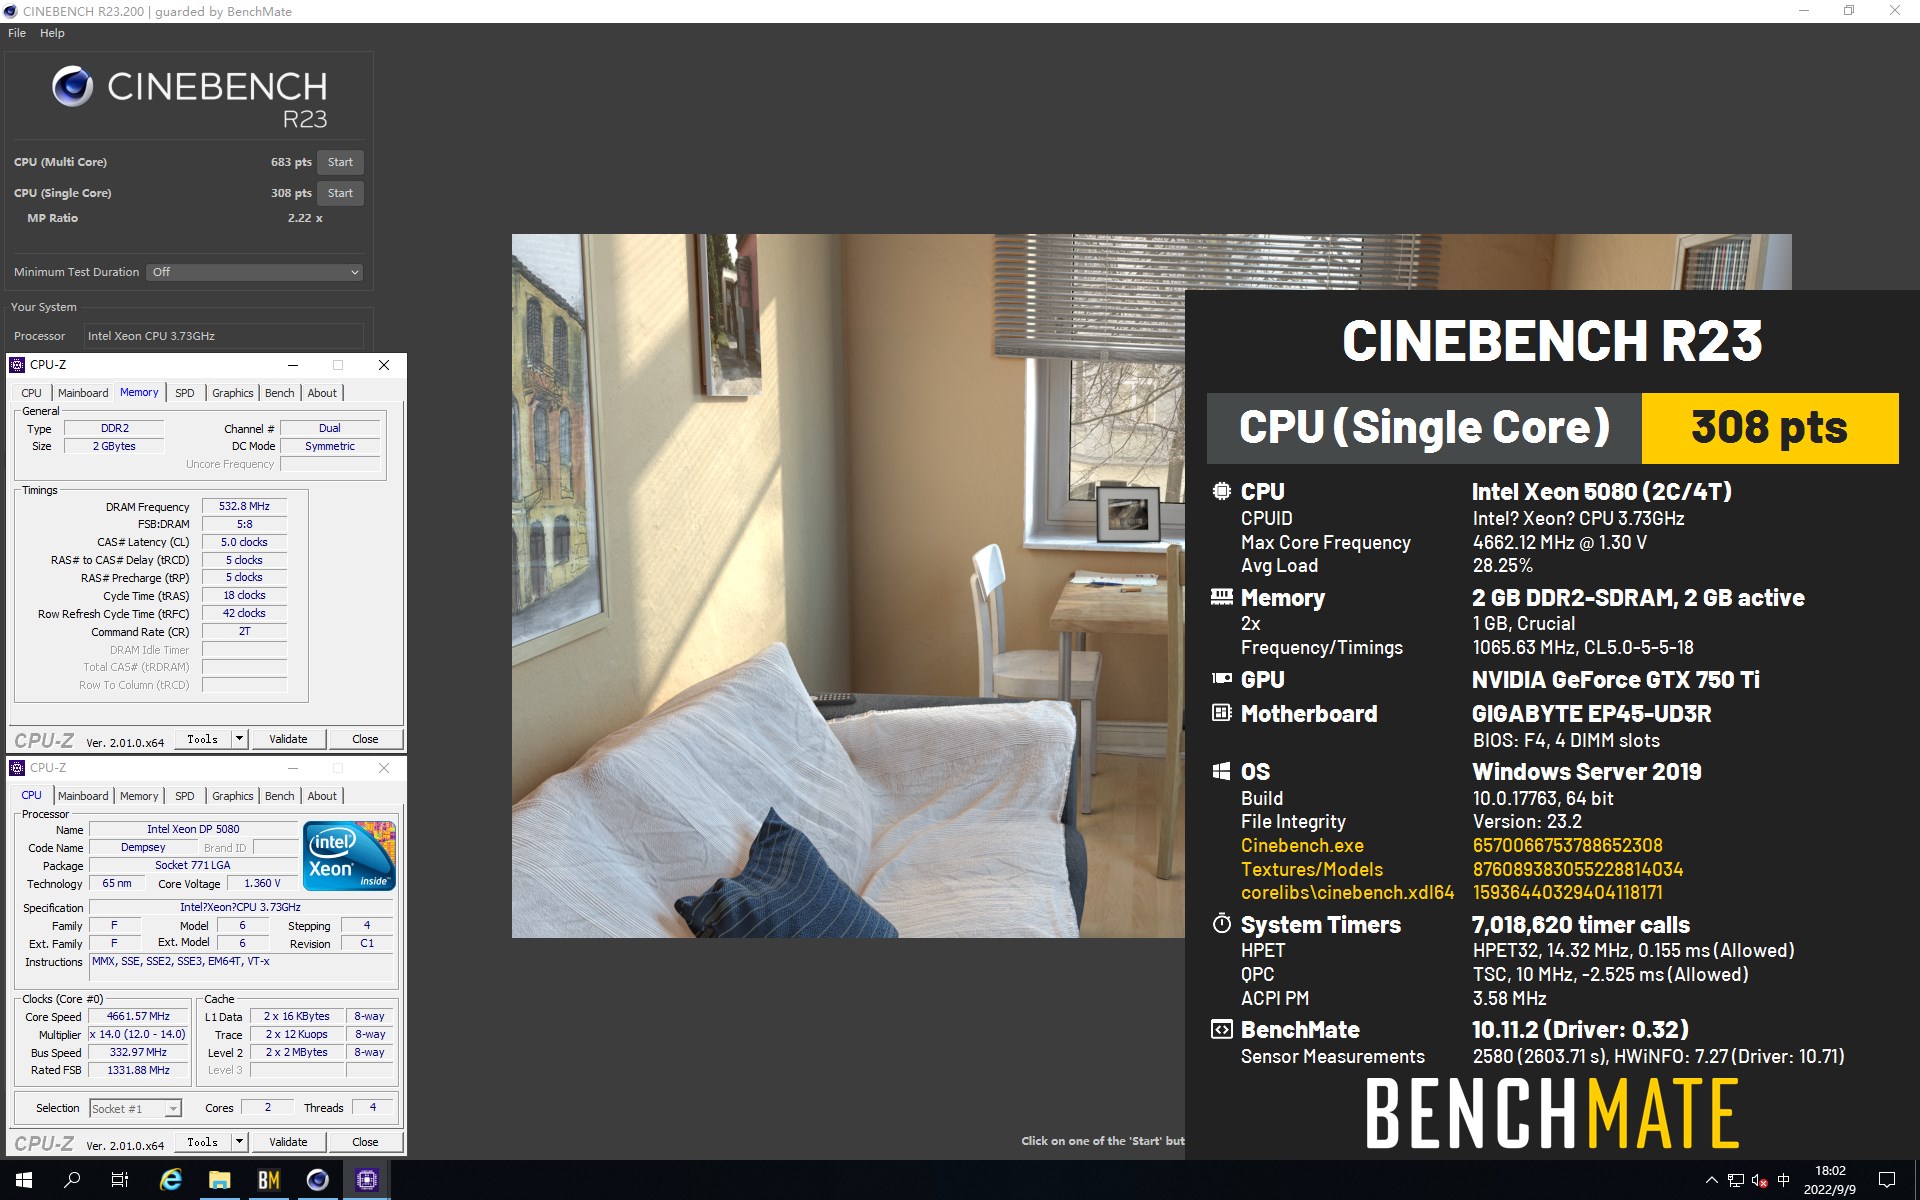Click the 308 pts score banner
The width and height of the screenshot is (1920, 1200).
1769,428
